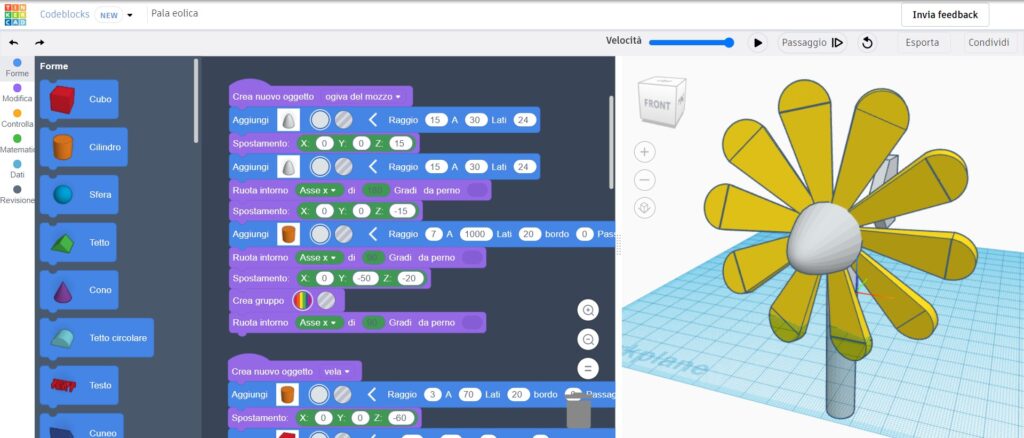This screenshot has width=1024, height=438.
Task: Switch to the Modifica category
Action: (x=17, y=93)
